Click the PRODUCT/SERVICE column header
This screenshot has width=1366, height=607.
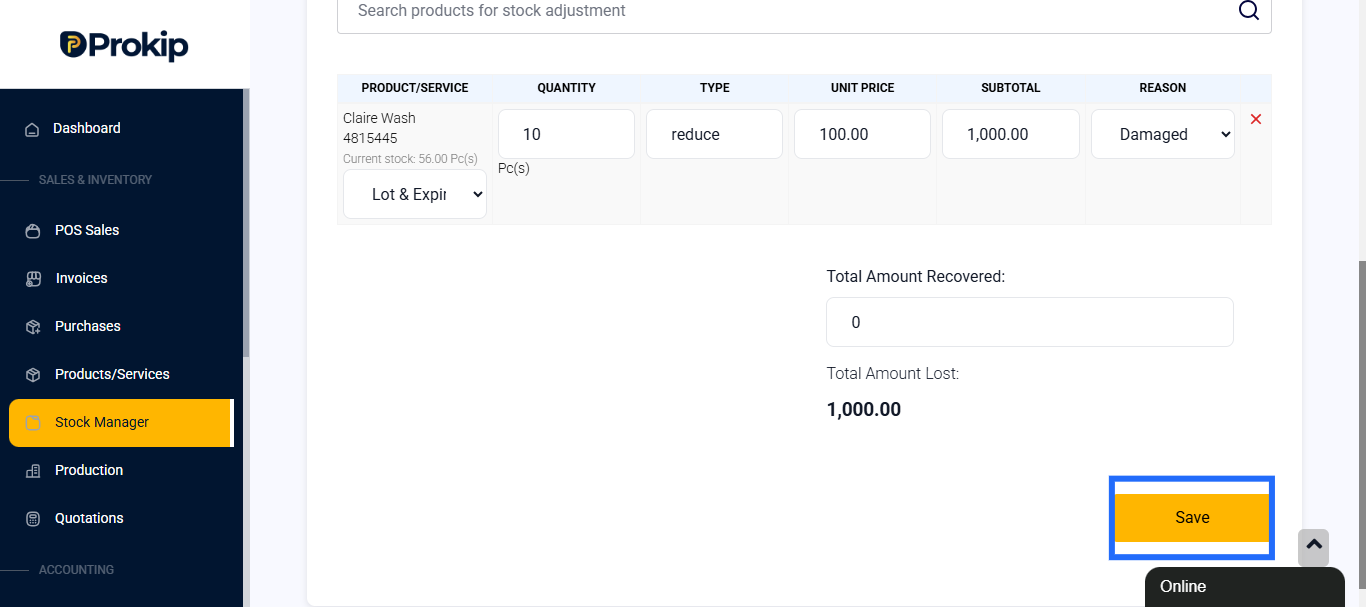click(415, 88)
